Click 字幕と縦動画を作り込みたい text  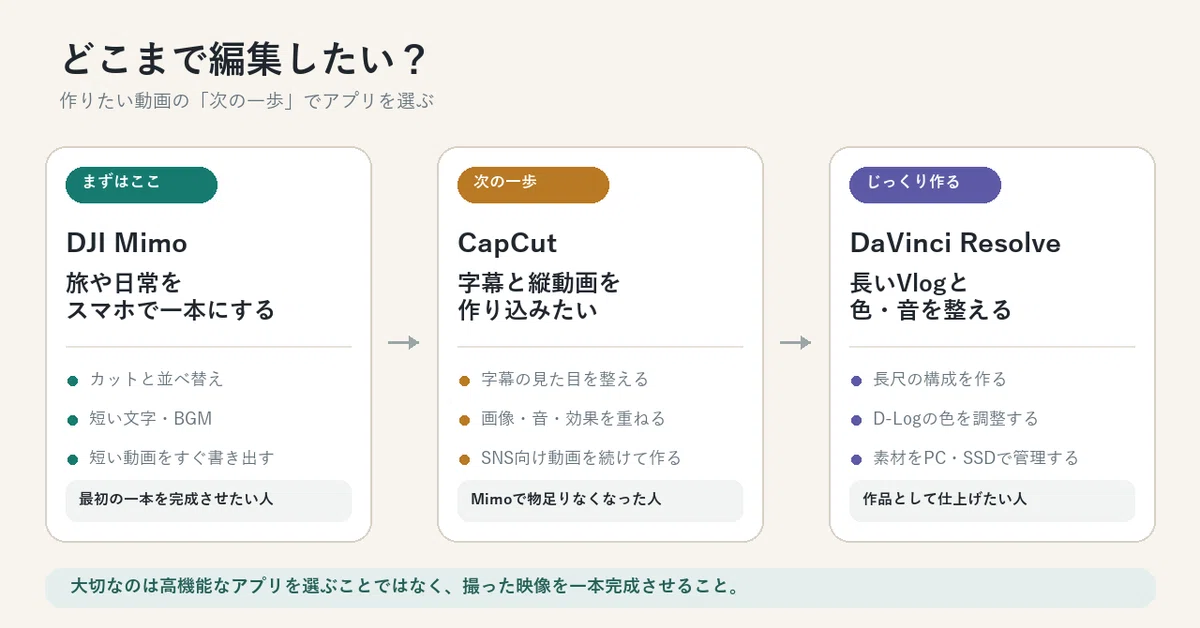[x=539, y=297]
